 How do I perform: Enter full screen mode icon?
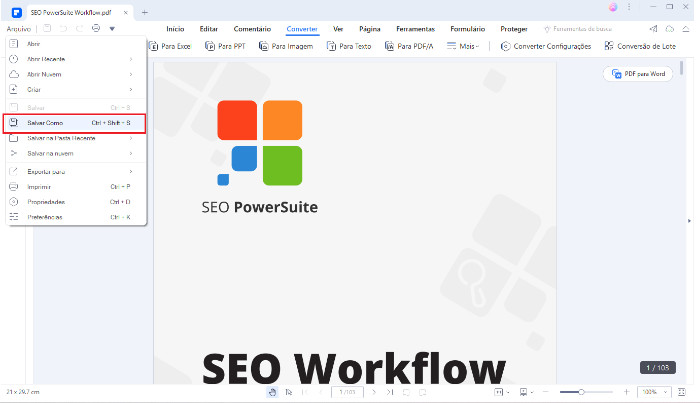point(682,392)
